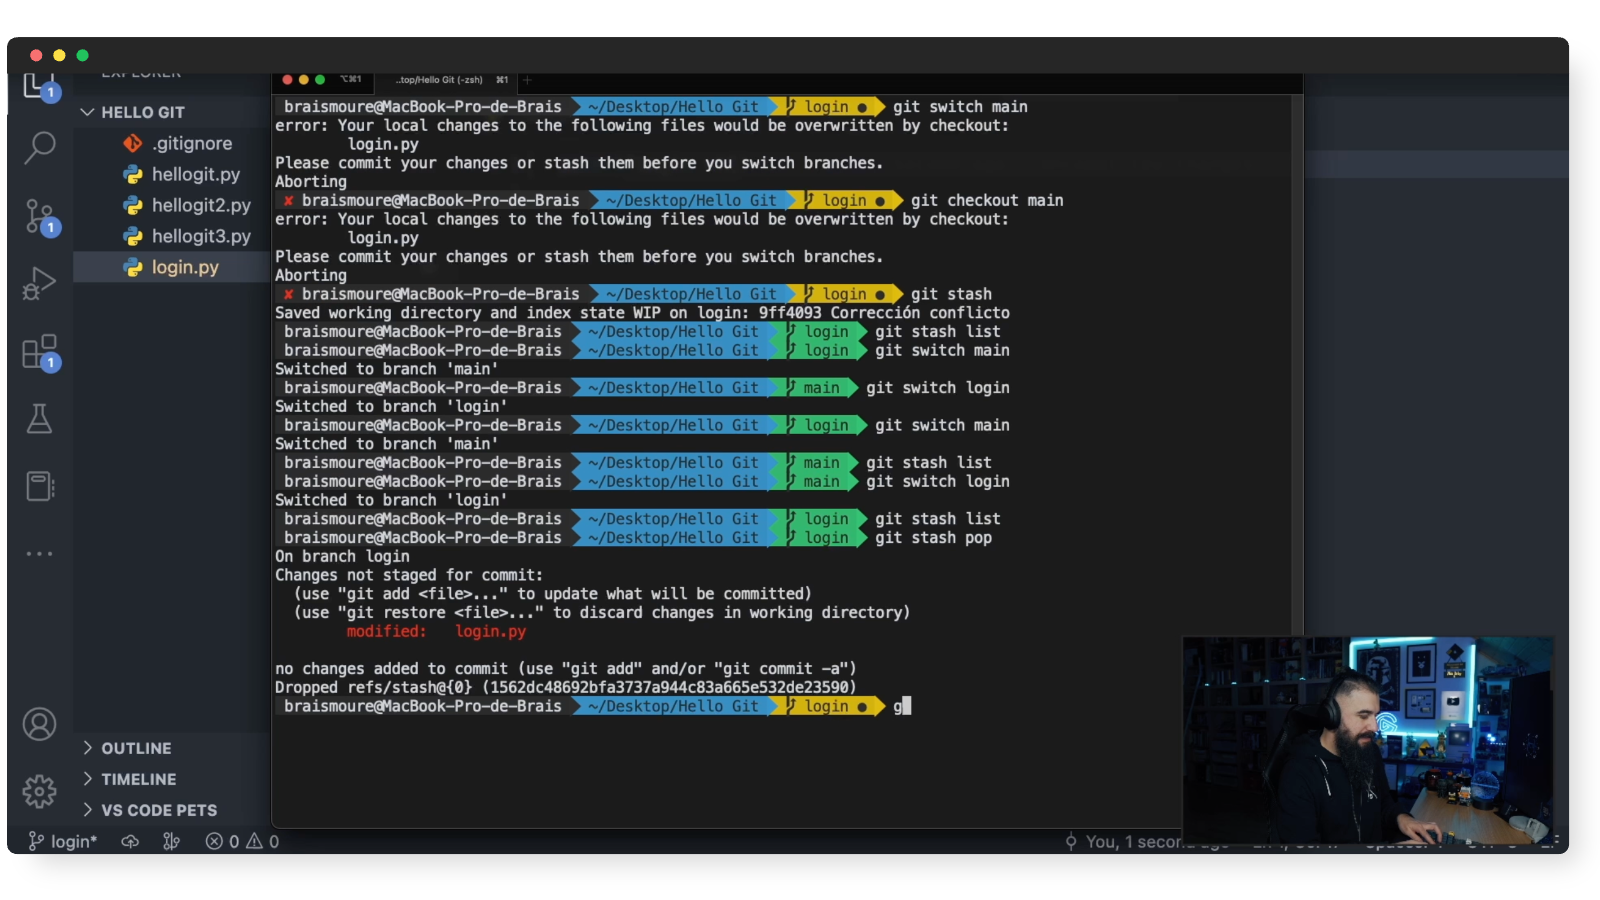Minimize the terminal window with yellow button
1600x900 pixels.
tap(304, 80)
